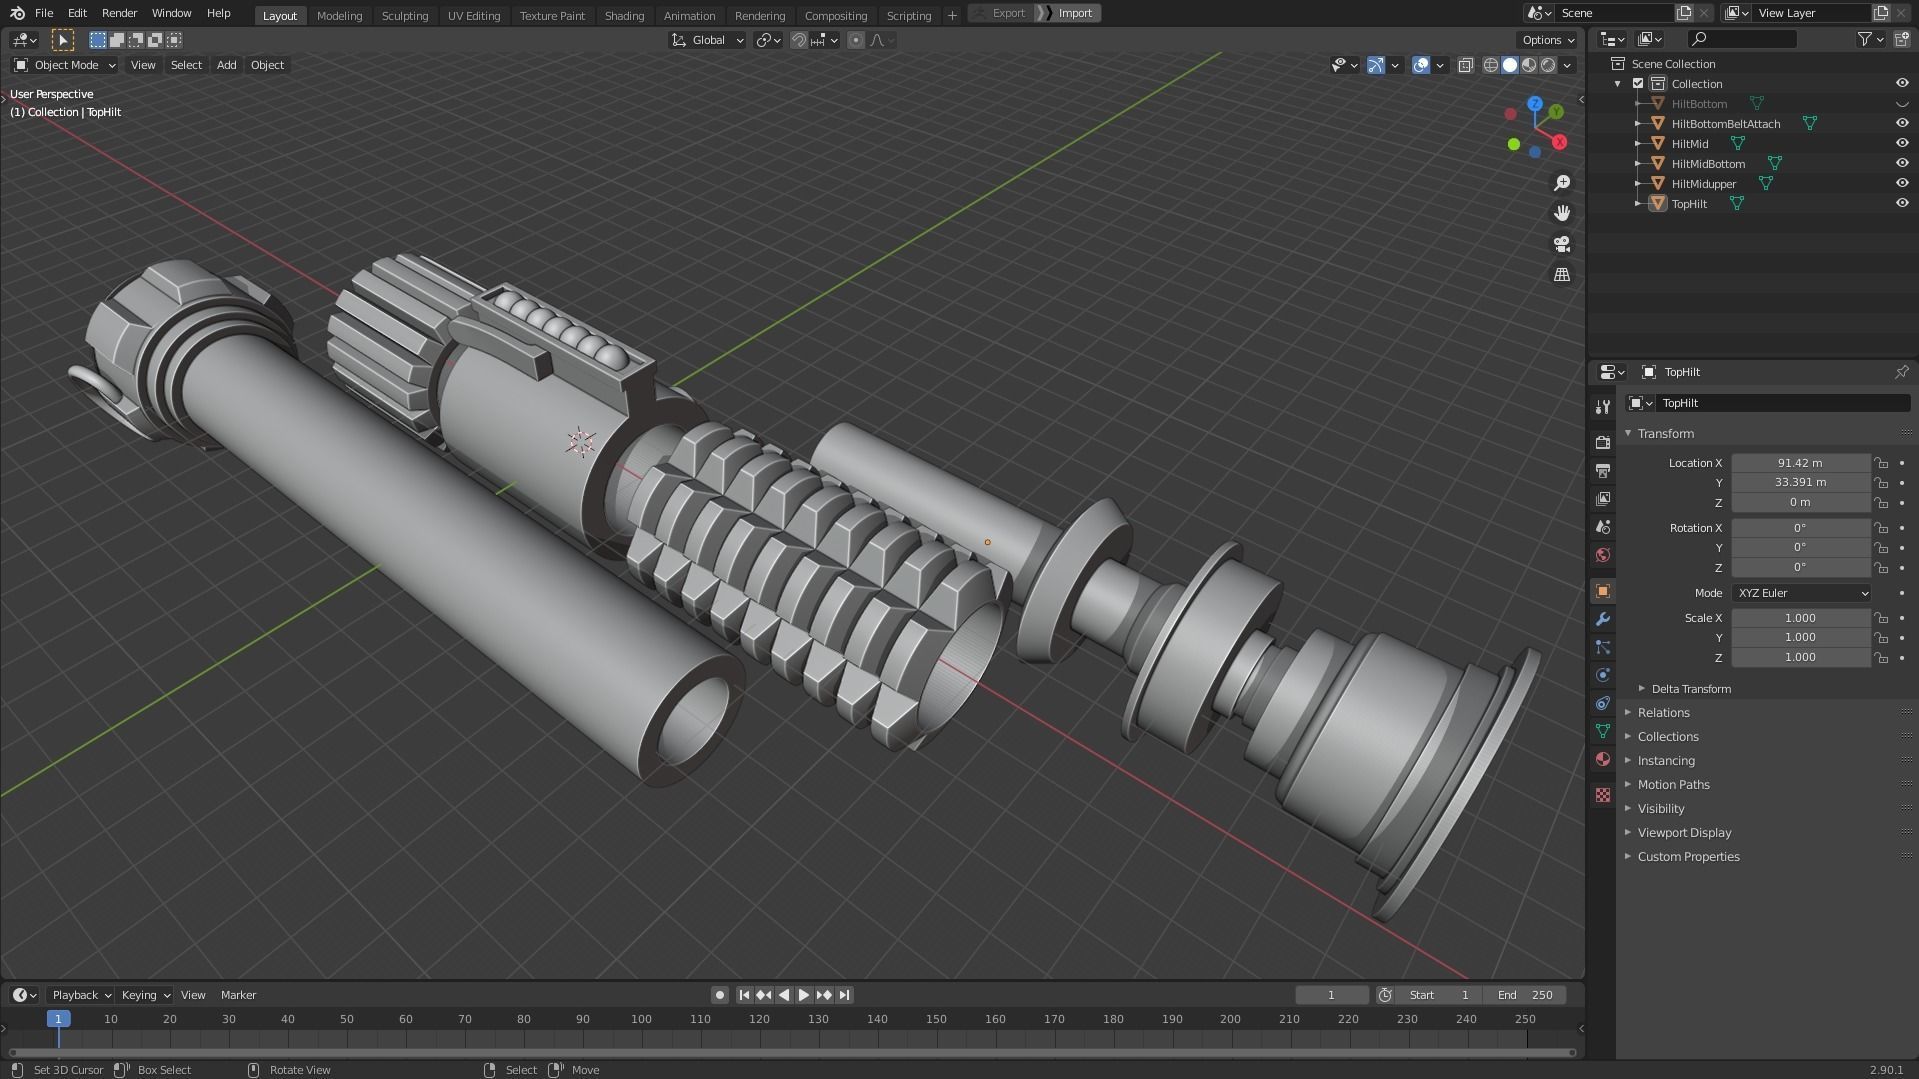Open the Material properties tab
Viewport: 1919px width, 1079px height.
tap(1603, 759)
